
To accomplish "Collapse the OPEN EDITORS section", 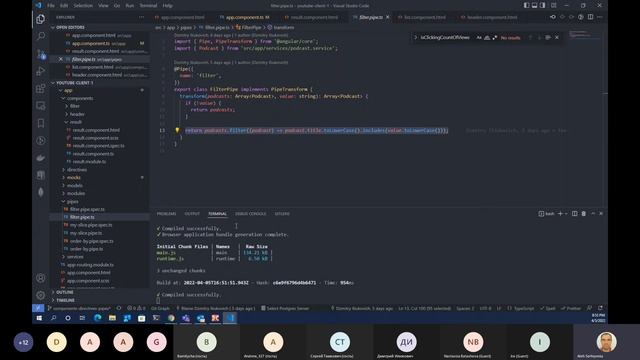I will pyautogui.click(x=53, y=27).
